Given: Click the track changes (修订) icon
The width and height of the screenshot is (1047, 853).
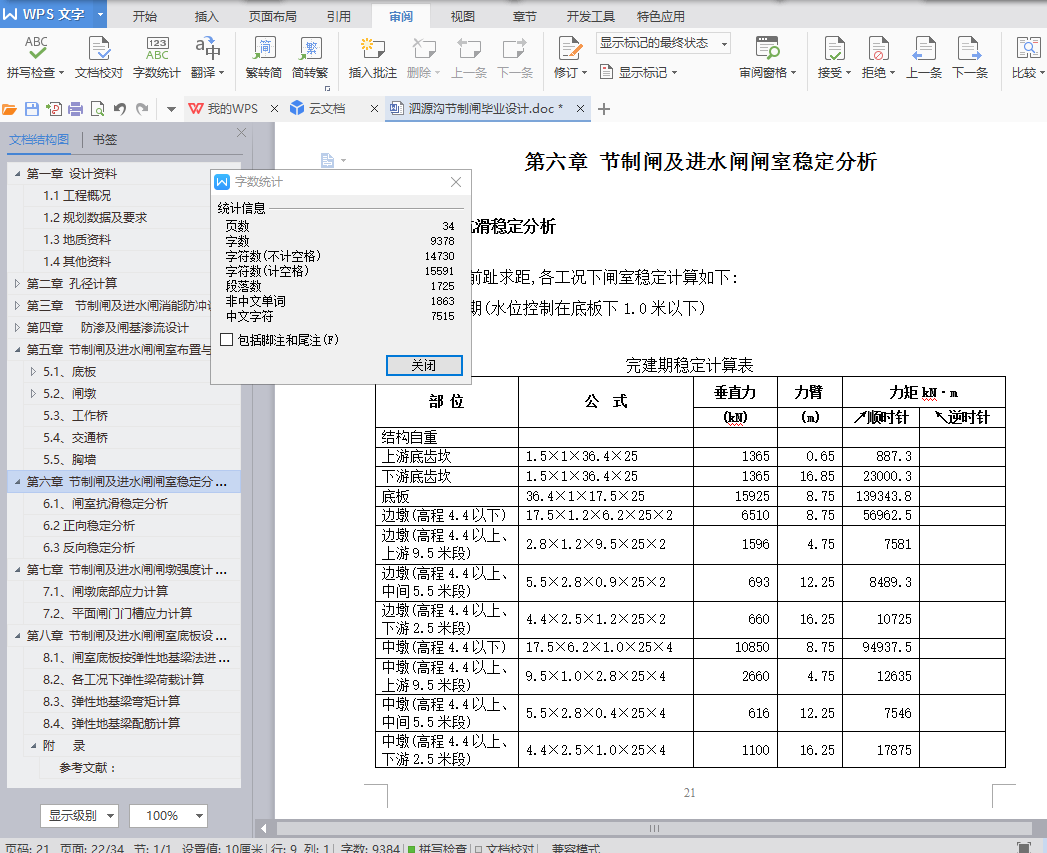Looking at the screenshot, I should [x=570, y=48].
